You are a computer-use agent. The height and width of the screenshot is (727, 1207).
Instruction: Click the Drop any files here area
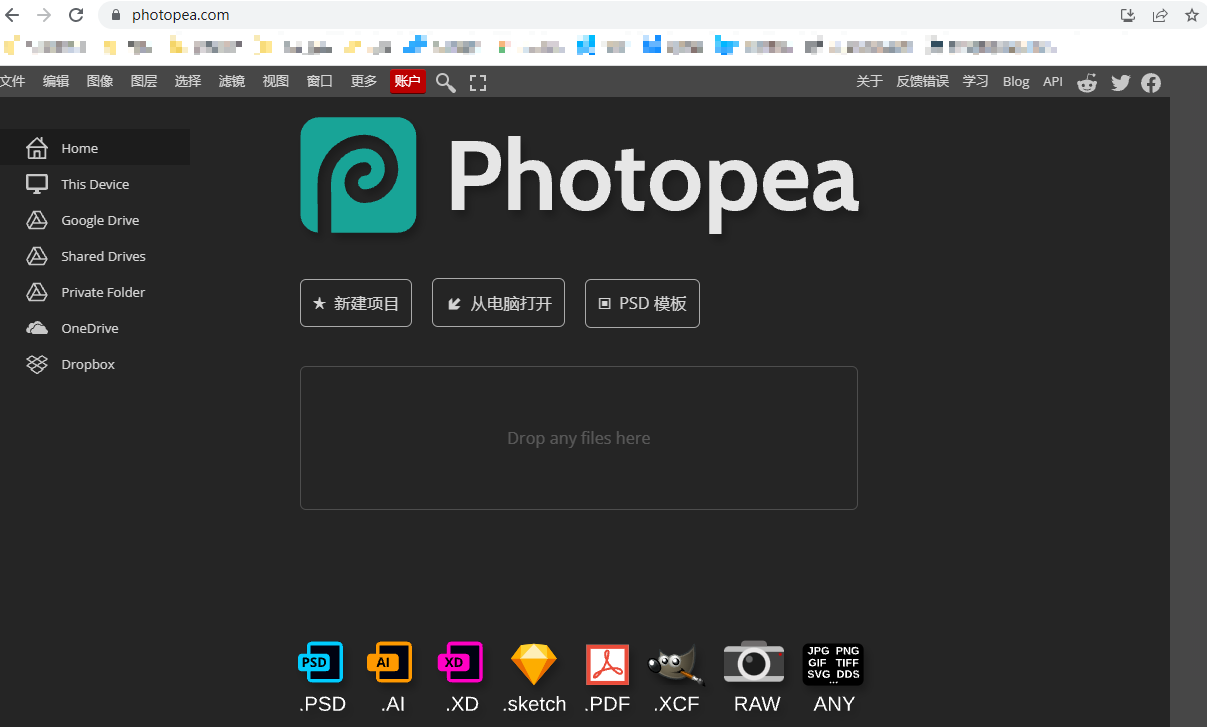tap(579, 438)
